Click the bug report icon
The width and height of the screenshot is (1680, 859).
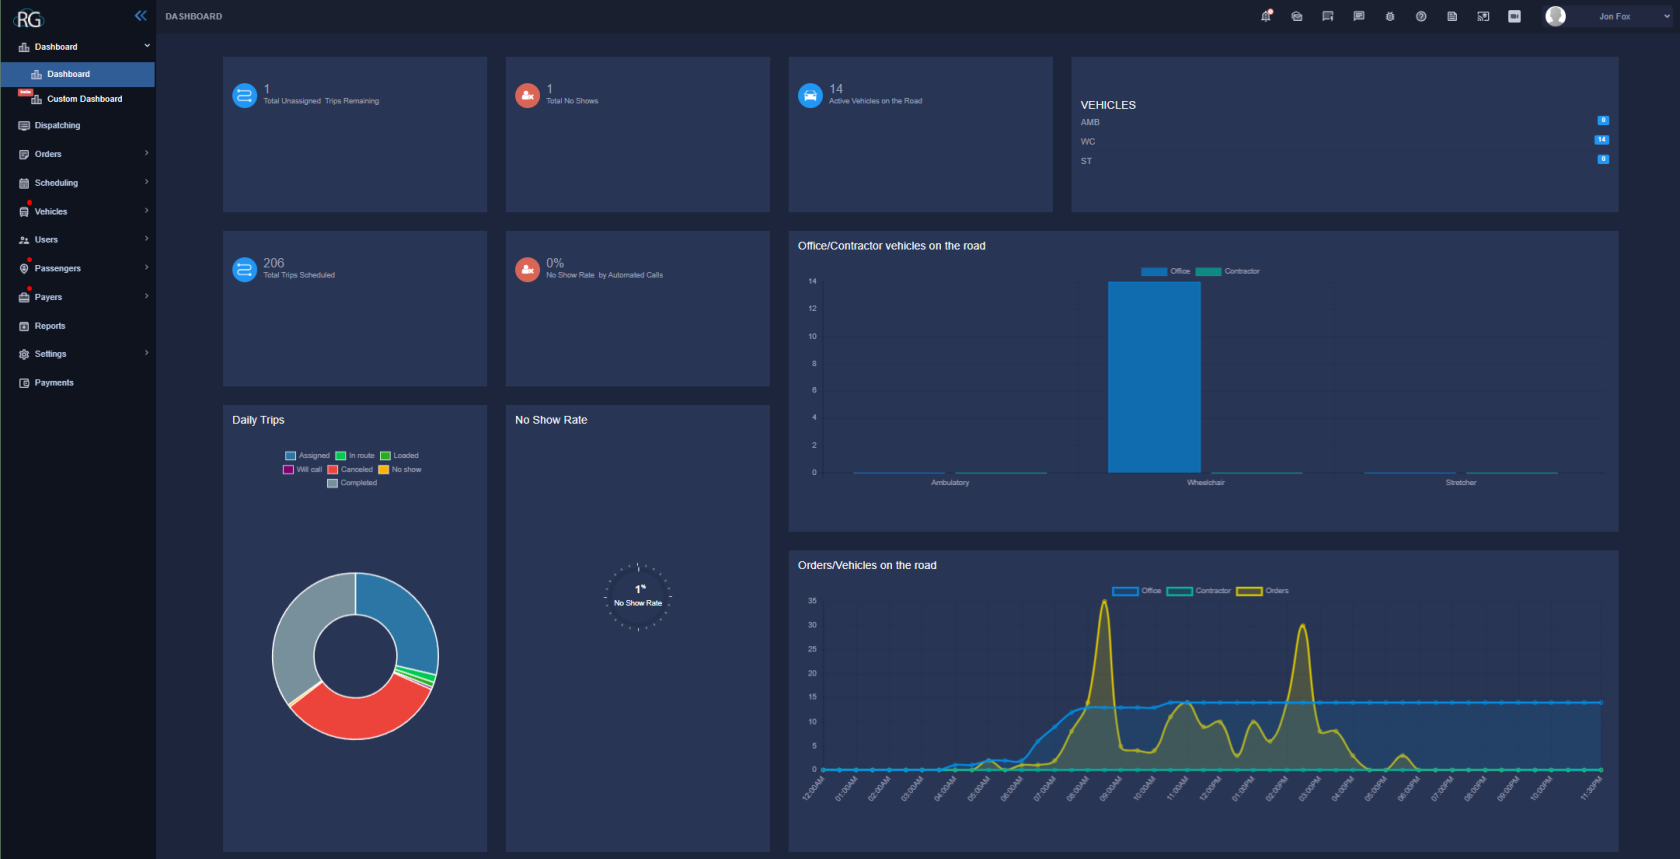click(1390, 16)
